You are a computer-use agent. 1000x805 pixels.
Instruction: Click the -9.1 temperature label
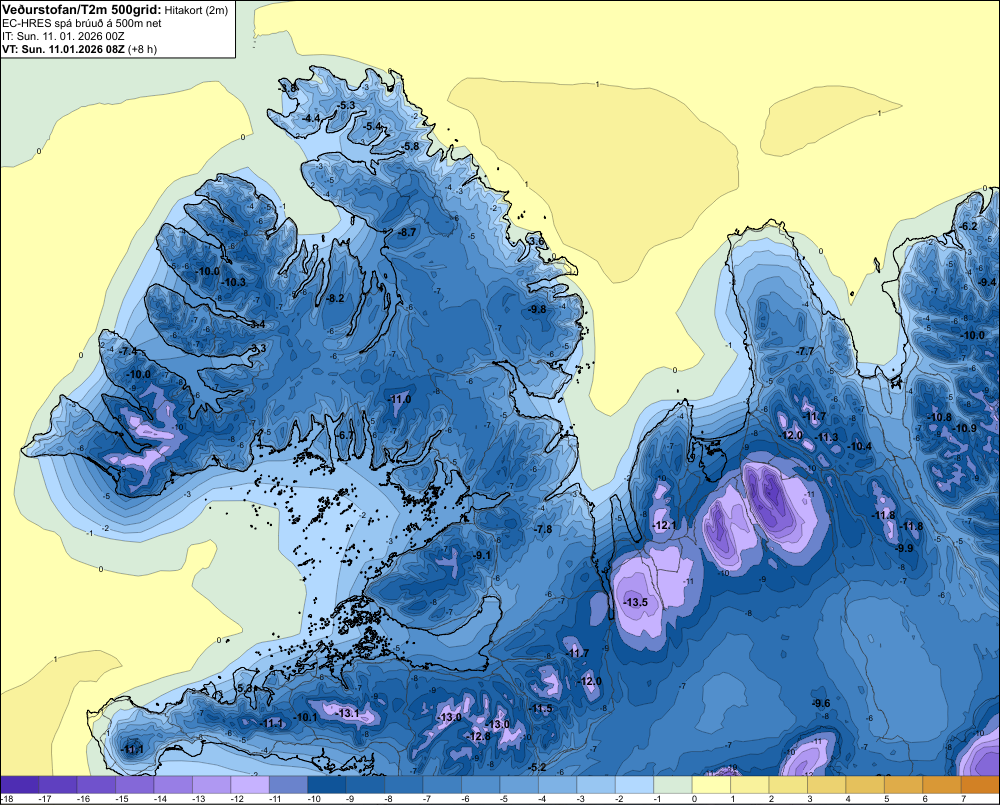pyautogui.click(x=482, y=556)
